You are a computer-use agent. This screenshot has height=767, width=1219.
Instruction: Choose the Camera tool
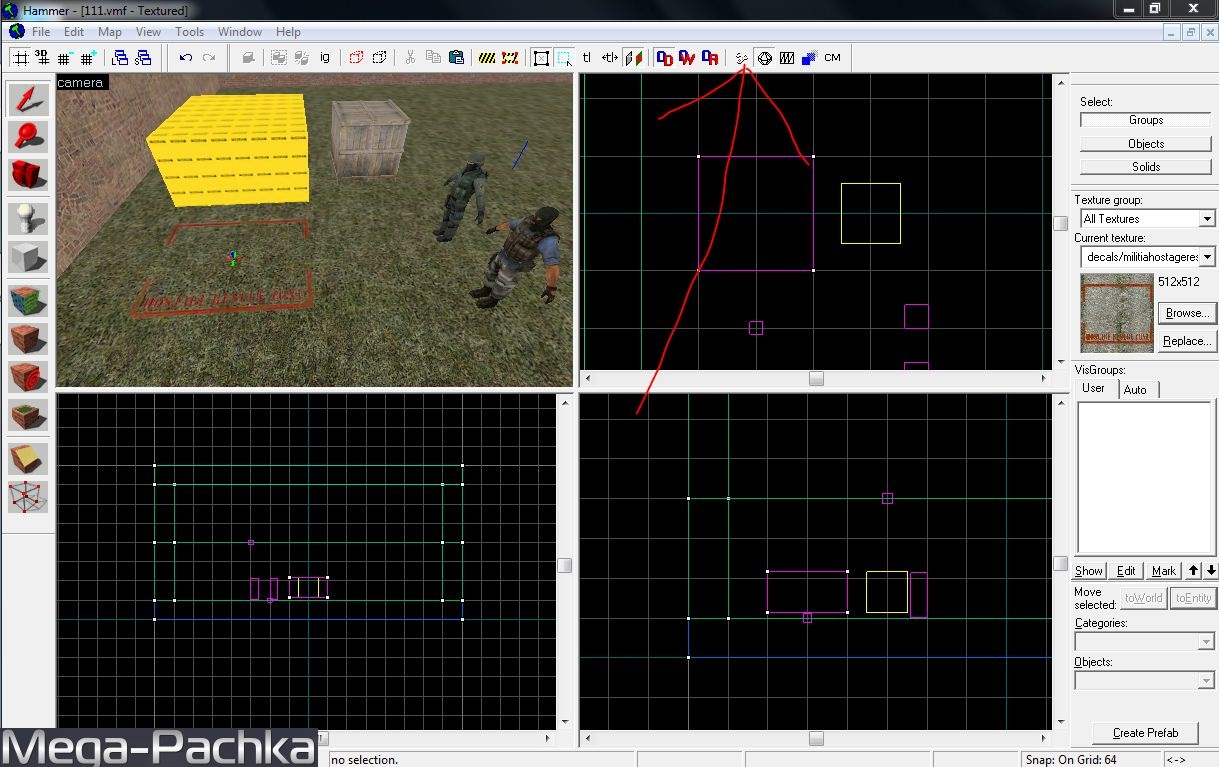[x=28, y=174]
